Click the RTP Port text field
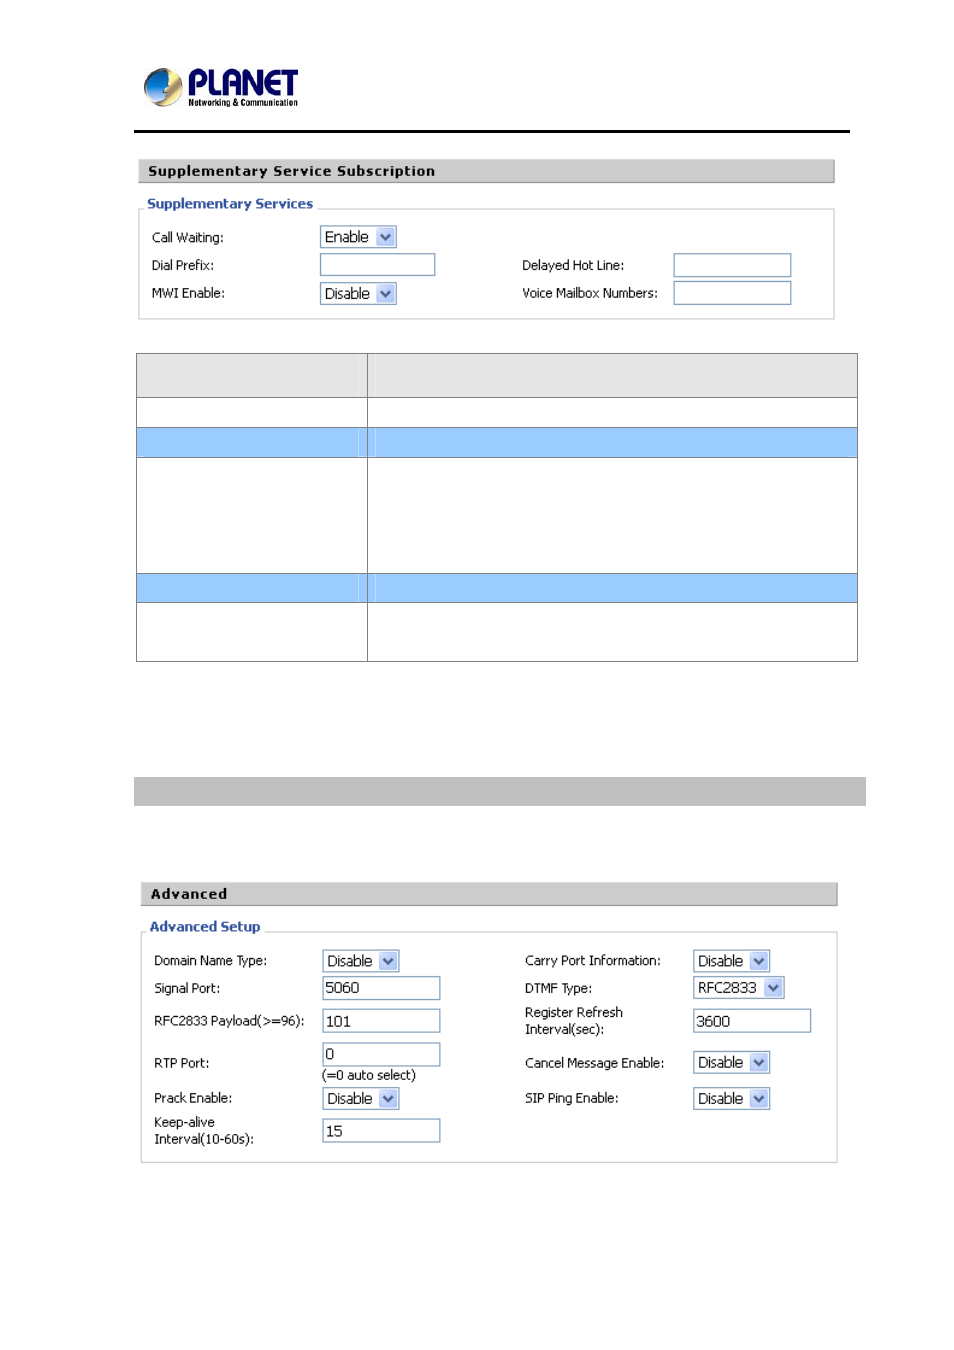954x1350 pixels. (380, 1054)
